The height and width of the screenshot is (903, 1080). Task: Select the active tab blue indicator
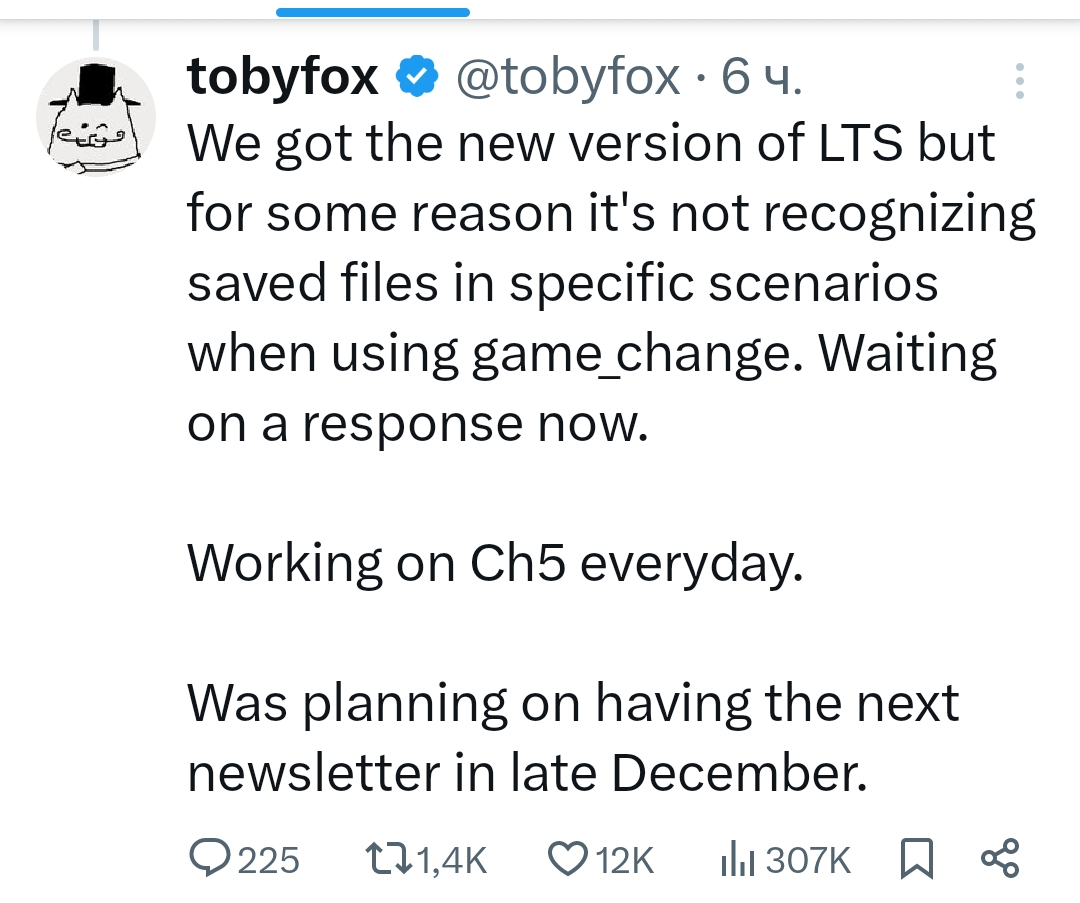tap(373, 12)
